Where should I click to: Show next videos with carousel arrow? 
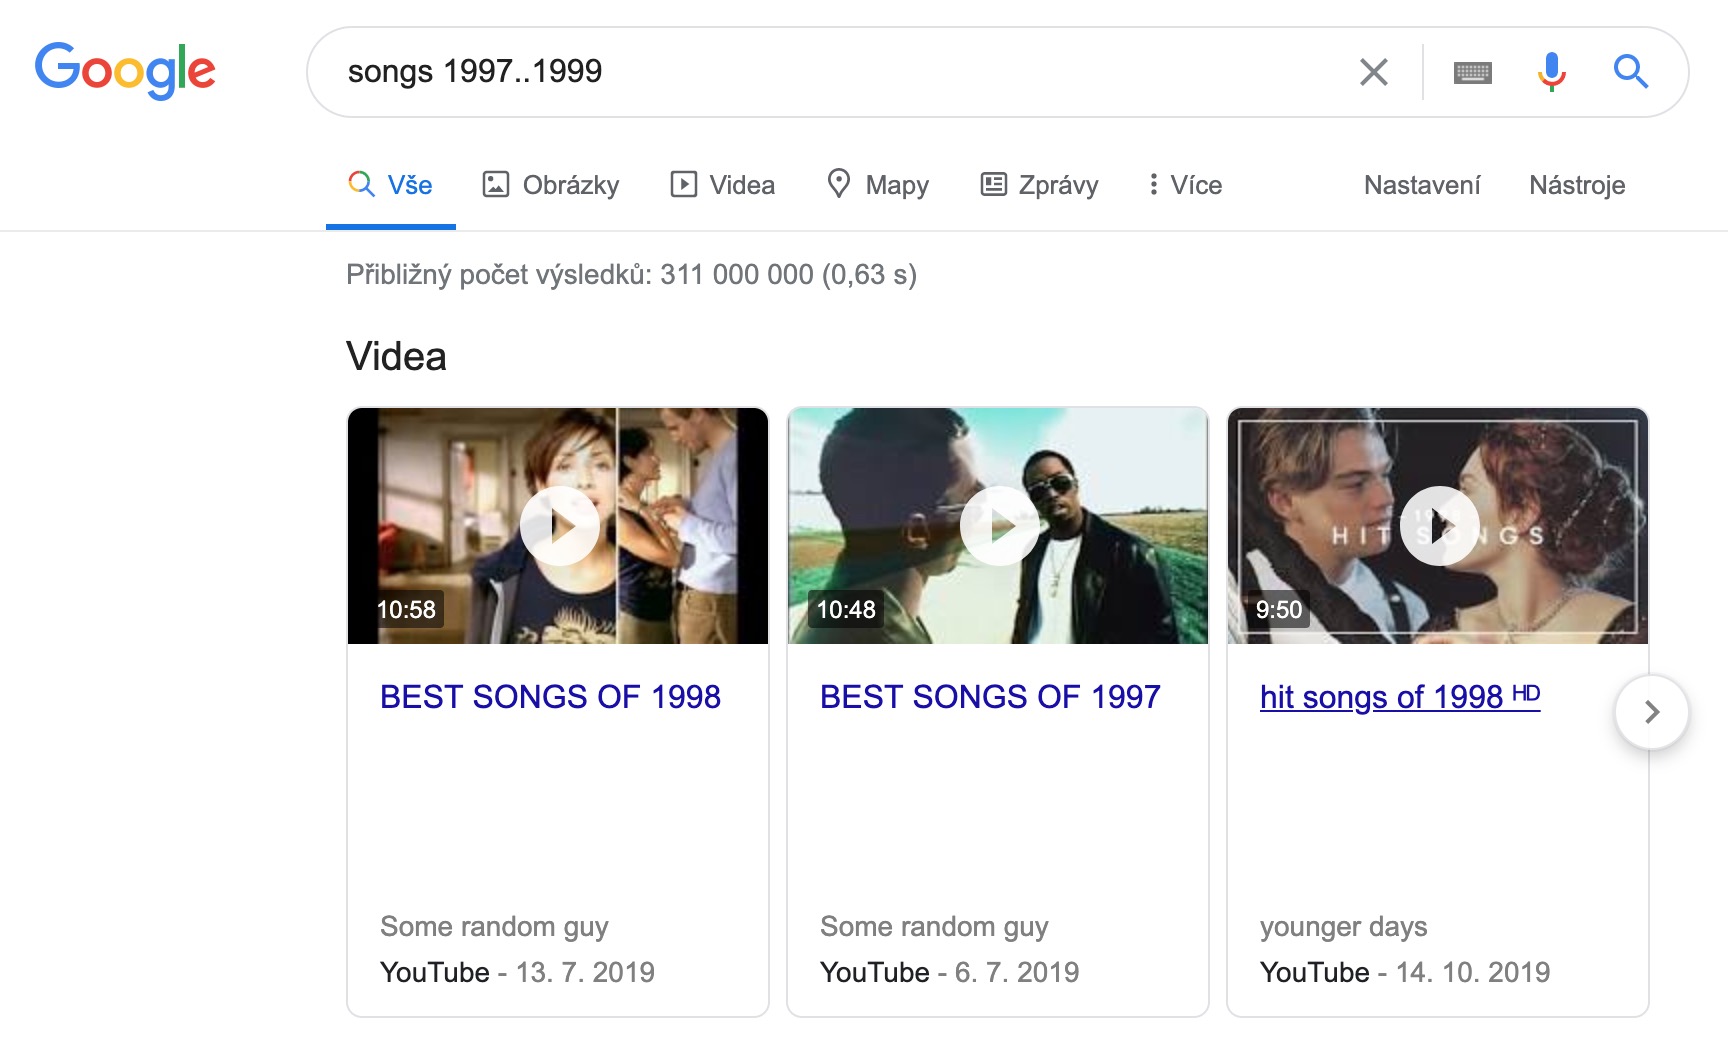(x=1651, y=712)
